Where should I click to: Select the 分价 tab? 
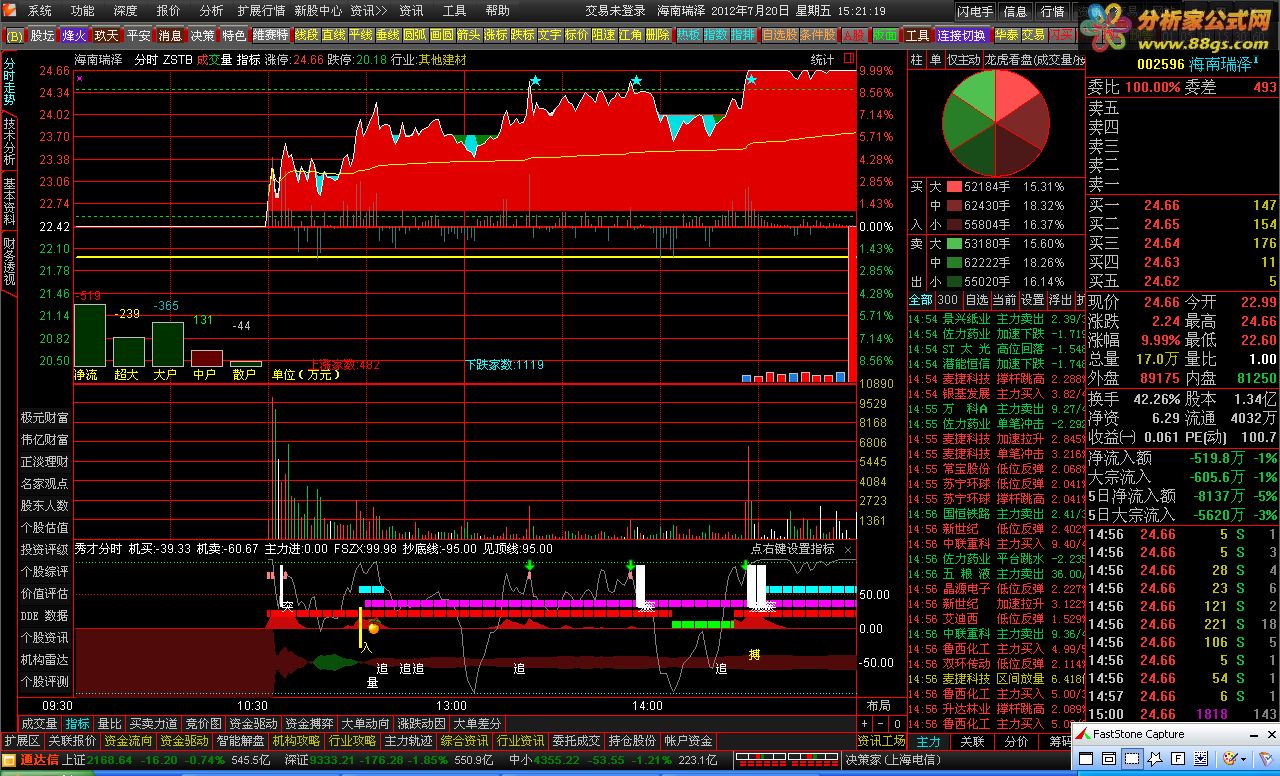coord(1016,742)
